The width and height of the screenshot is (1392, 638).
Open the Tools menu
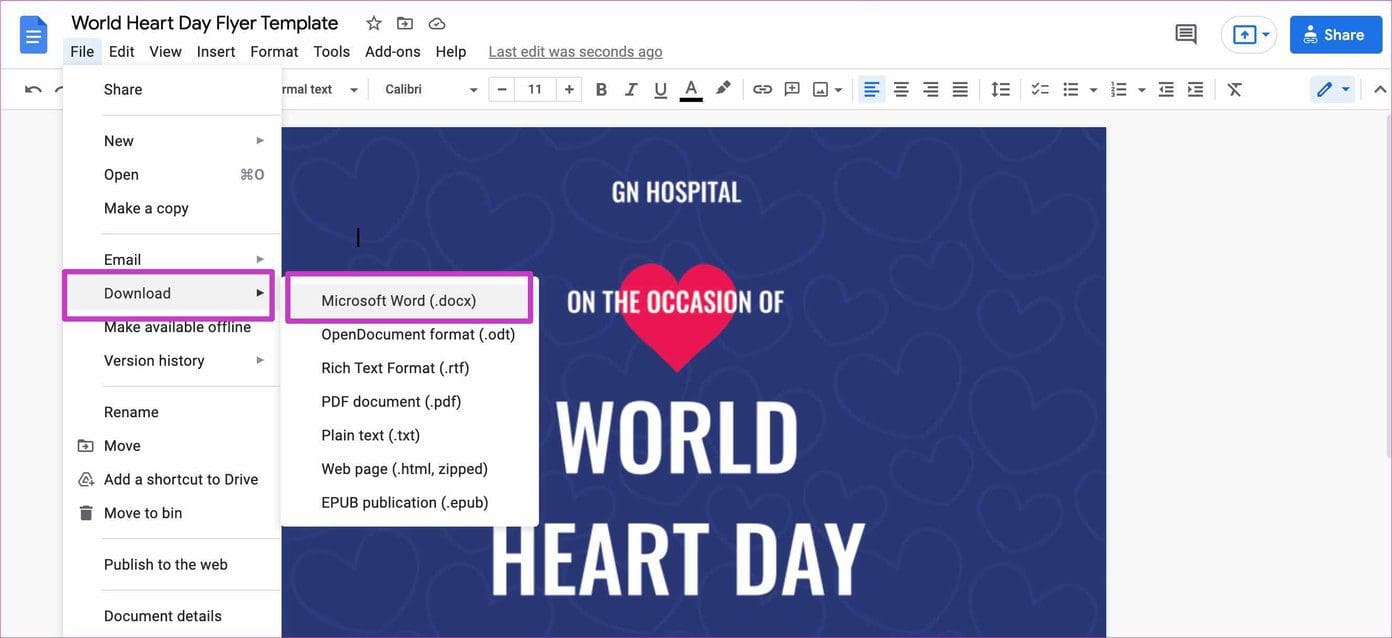click(331, 51)
